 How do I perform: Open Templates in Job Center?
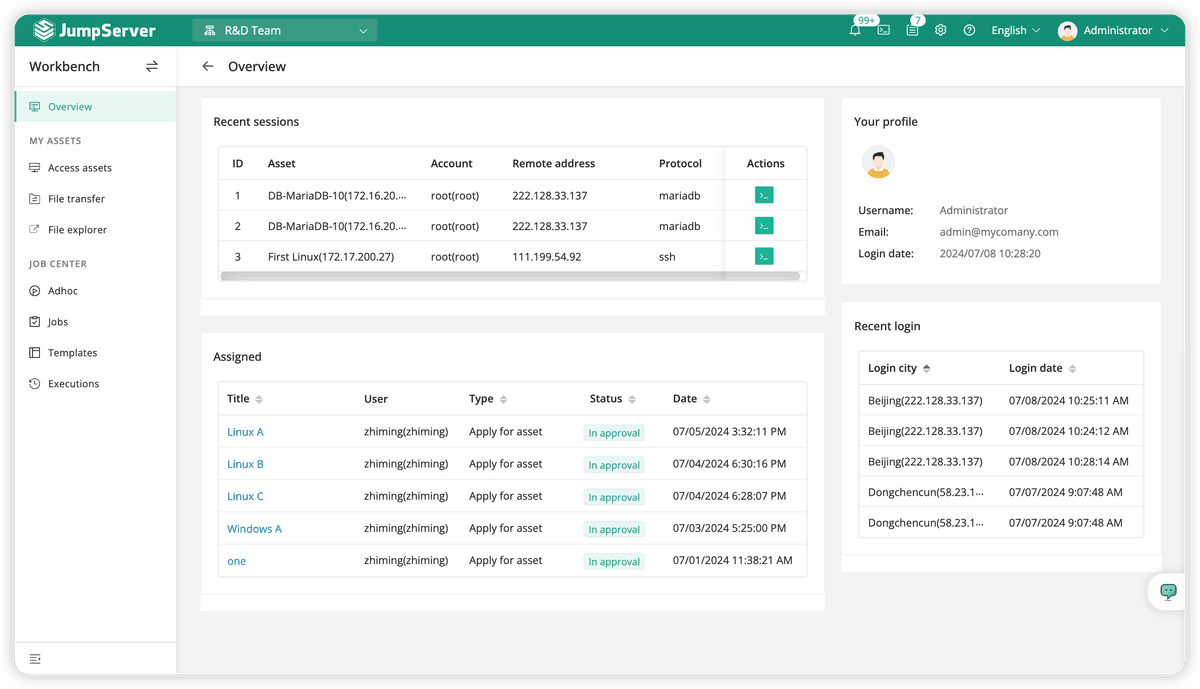pyautogui.click(x=72, y=353)
